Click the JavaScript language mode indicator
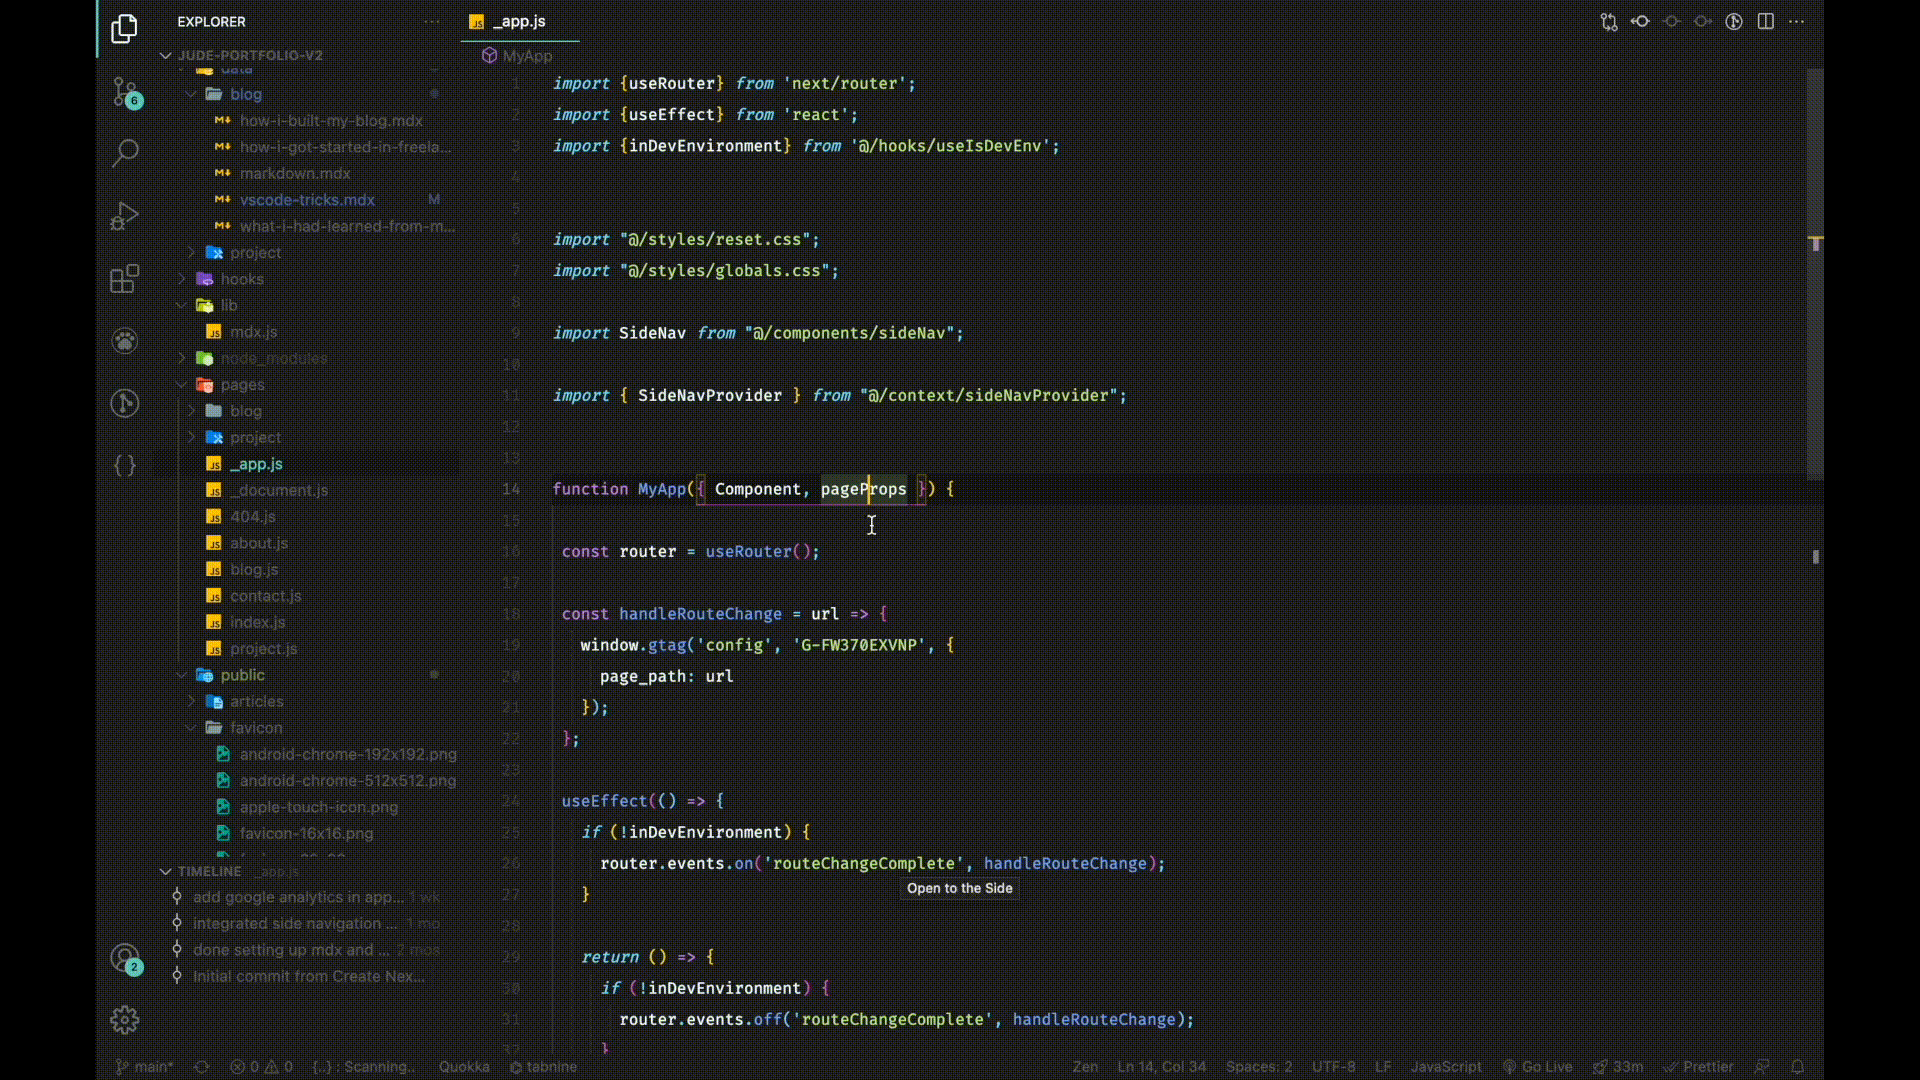The image size is (1920, 1080). pos(1447,1066)
